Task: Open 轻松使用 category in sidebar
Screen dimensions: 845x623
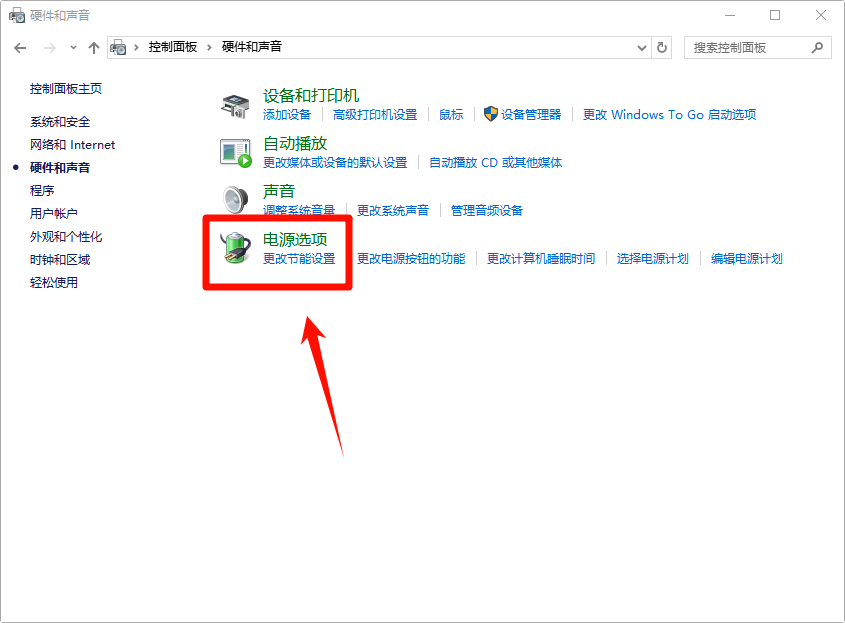Action: 54,282
